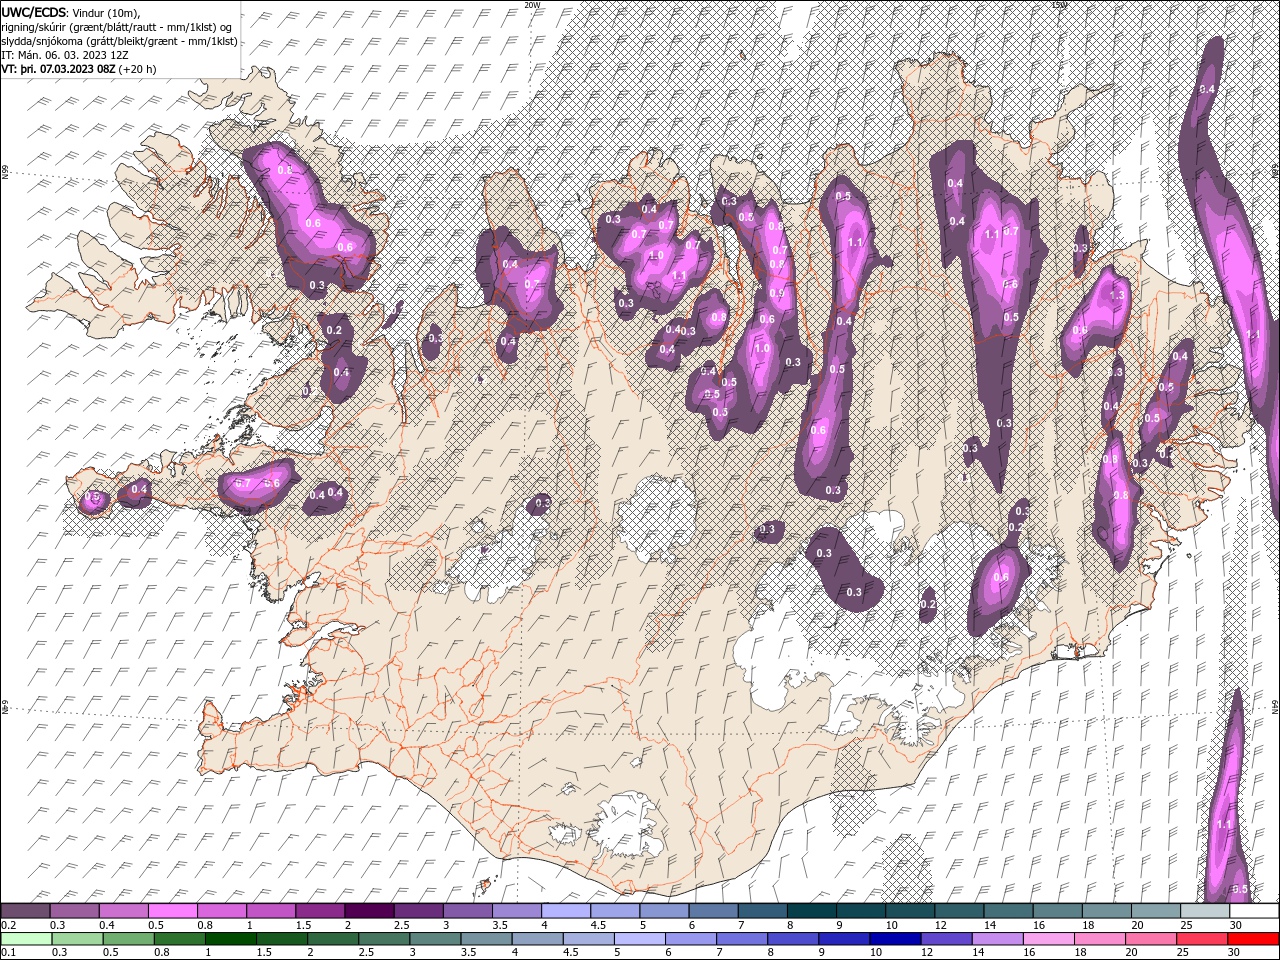The height and width of the screenshot is (960, 1280).
Task: Click the '20W' longitude label at top
Action: click(532, 5)
